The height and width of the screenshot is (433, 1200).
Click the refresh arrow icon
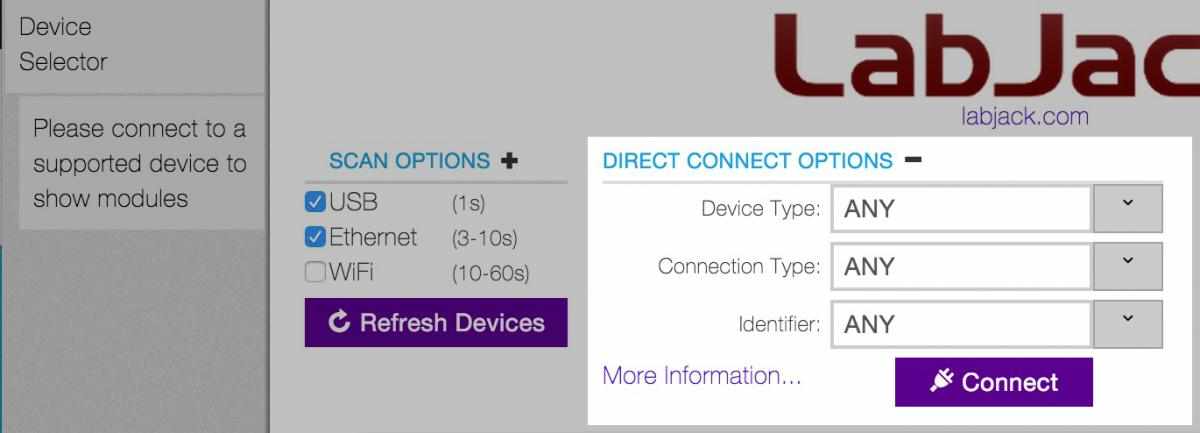click(x=339, y=322)
